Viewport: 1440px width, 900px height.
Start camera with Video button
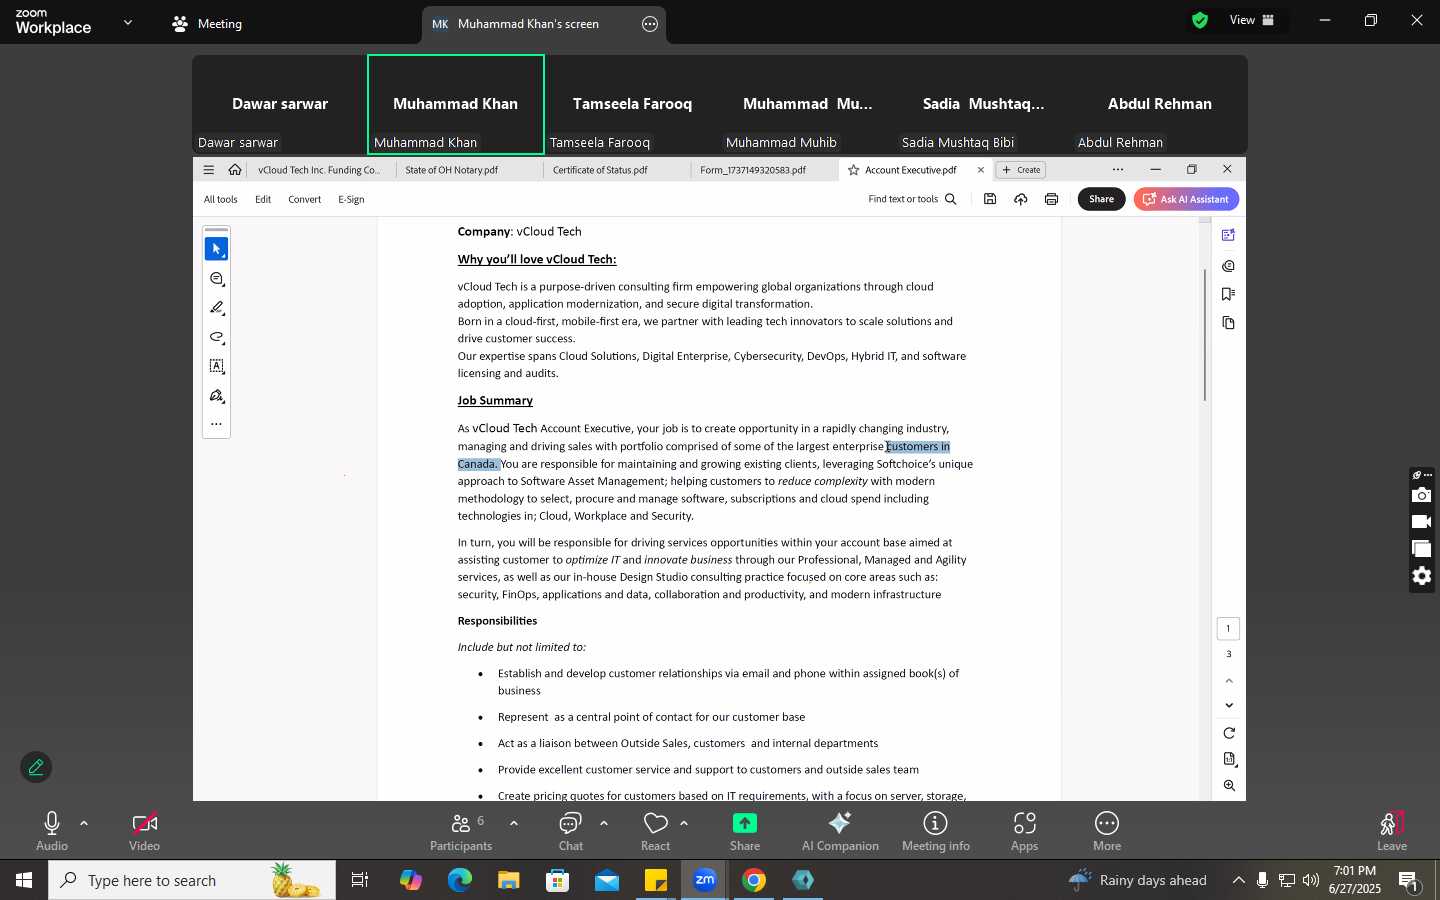(145, 831)
